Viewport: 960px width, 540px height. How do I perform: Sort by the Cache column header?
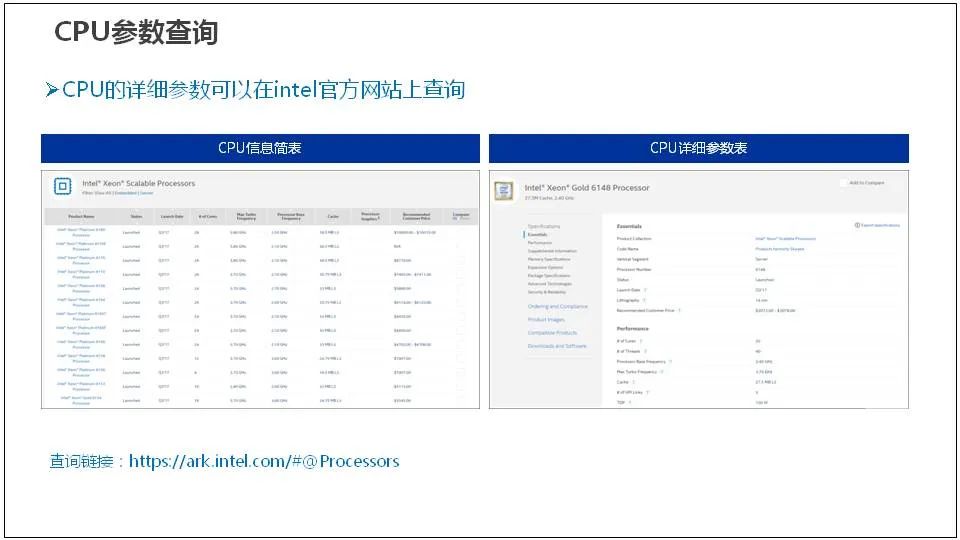pyautogui.click(x=333, y=216)
